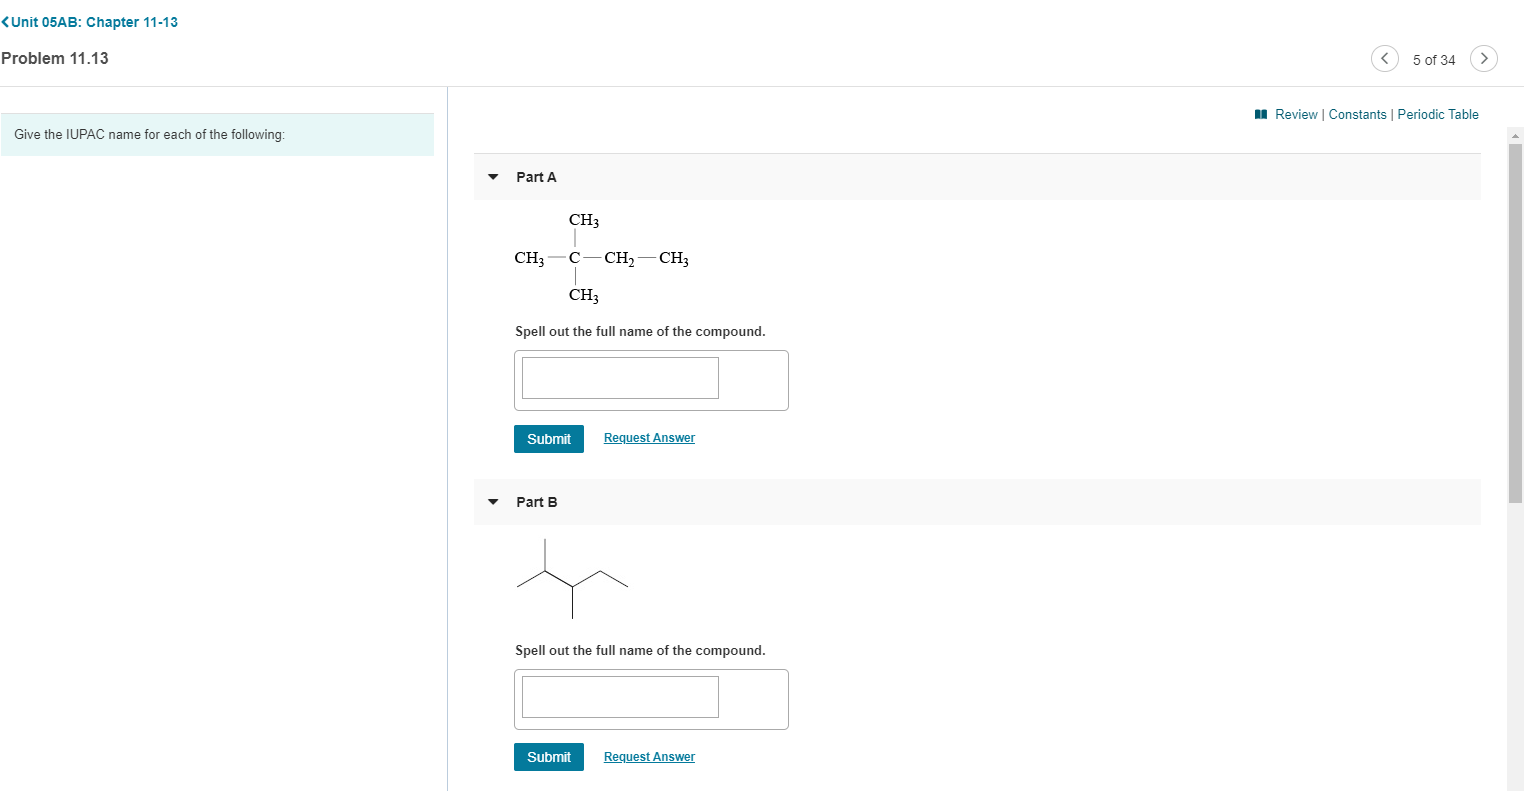The height and width of the screenshot is (791, 1536).
Task: Open the Periodic Table link
Action: click(1438, 114)
